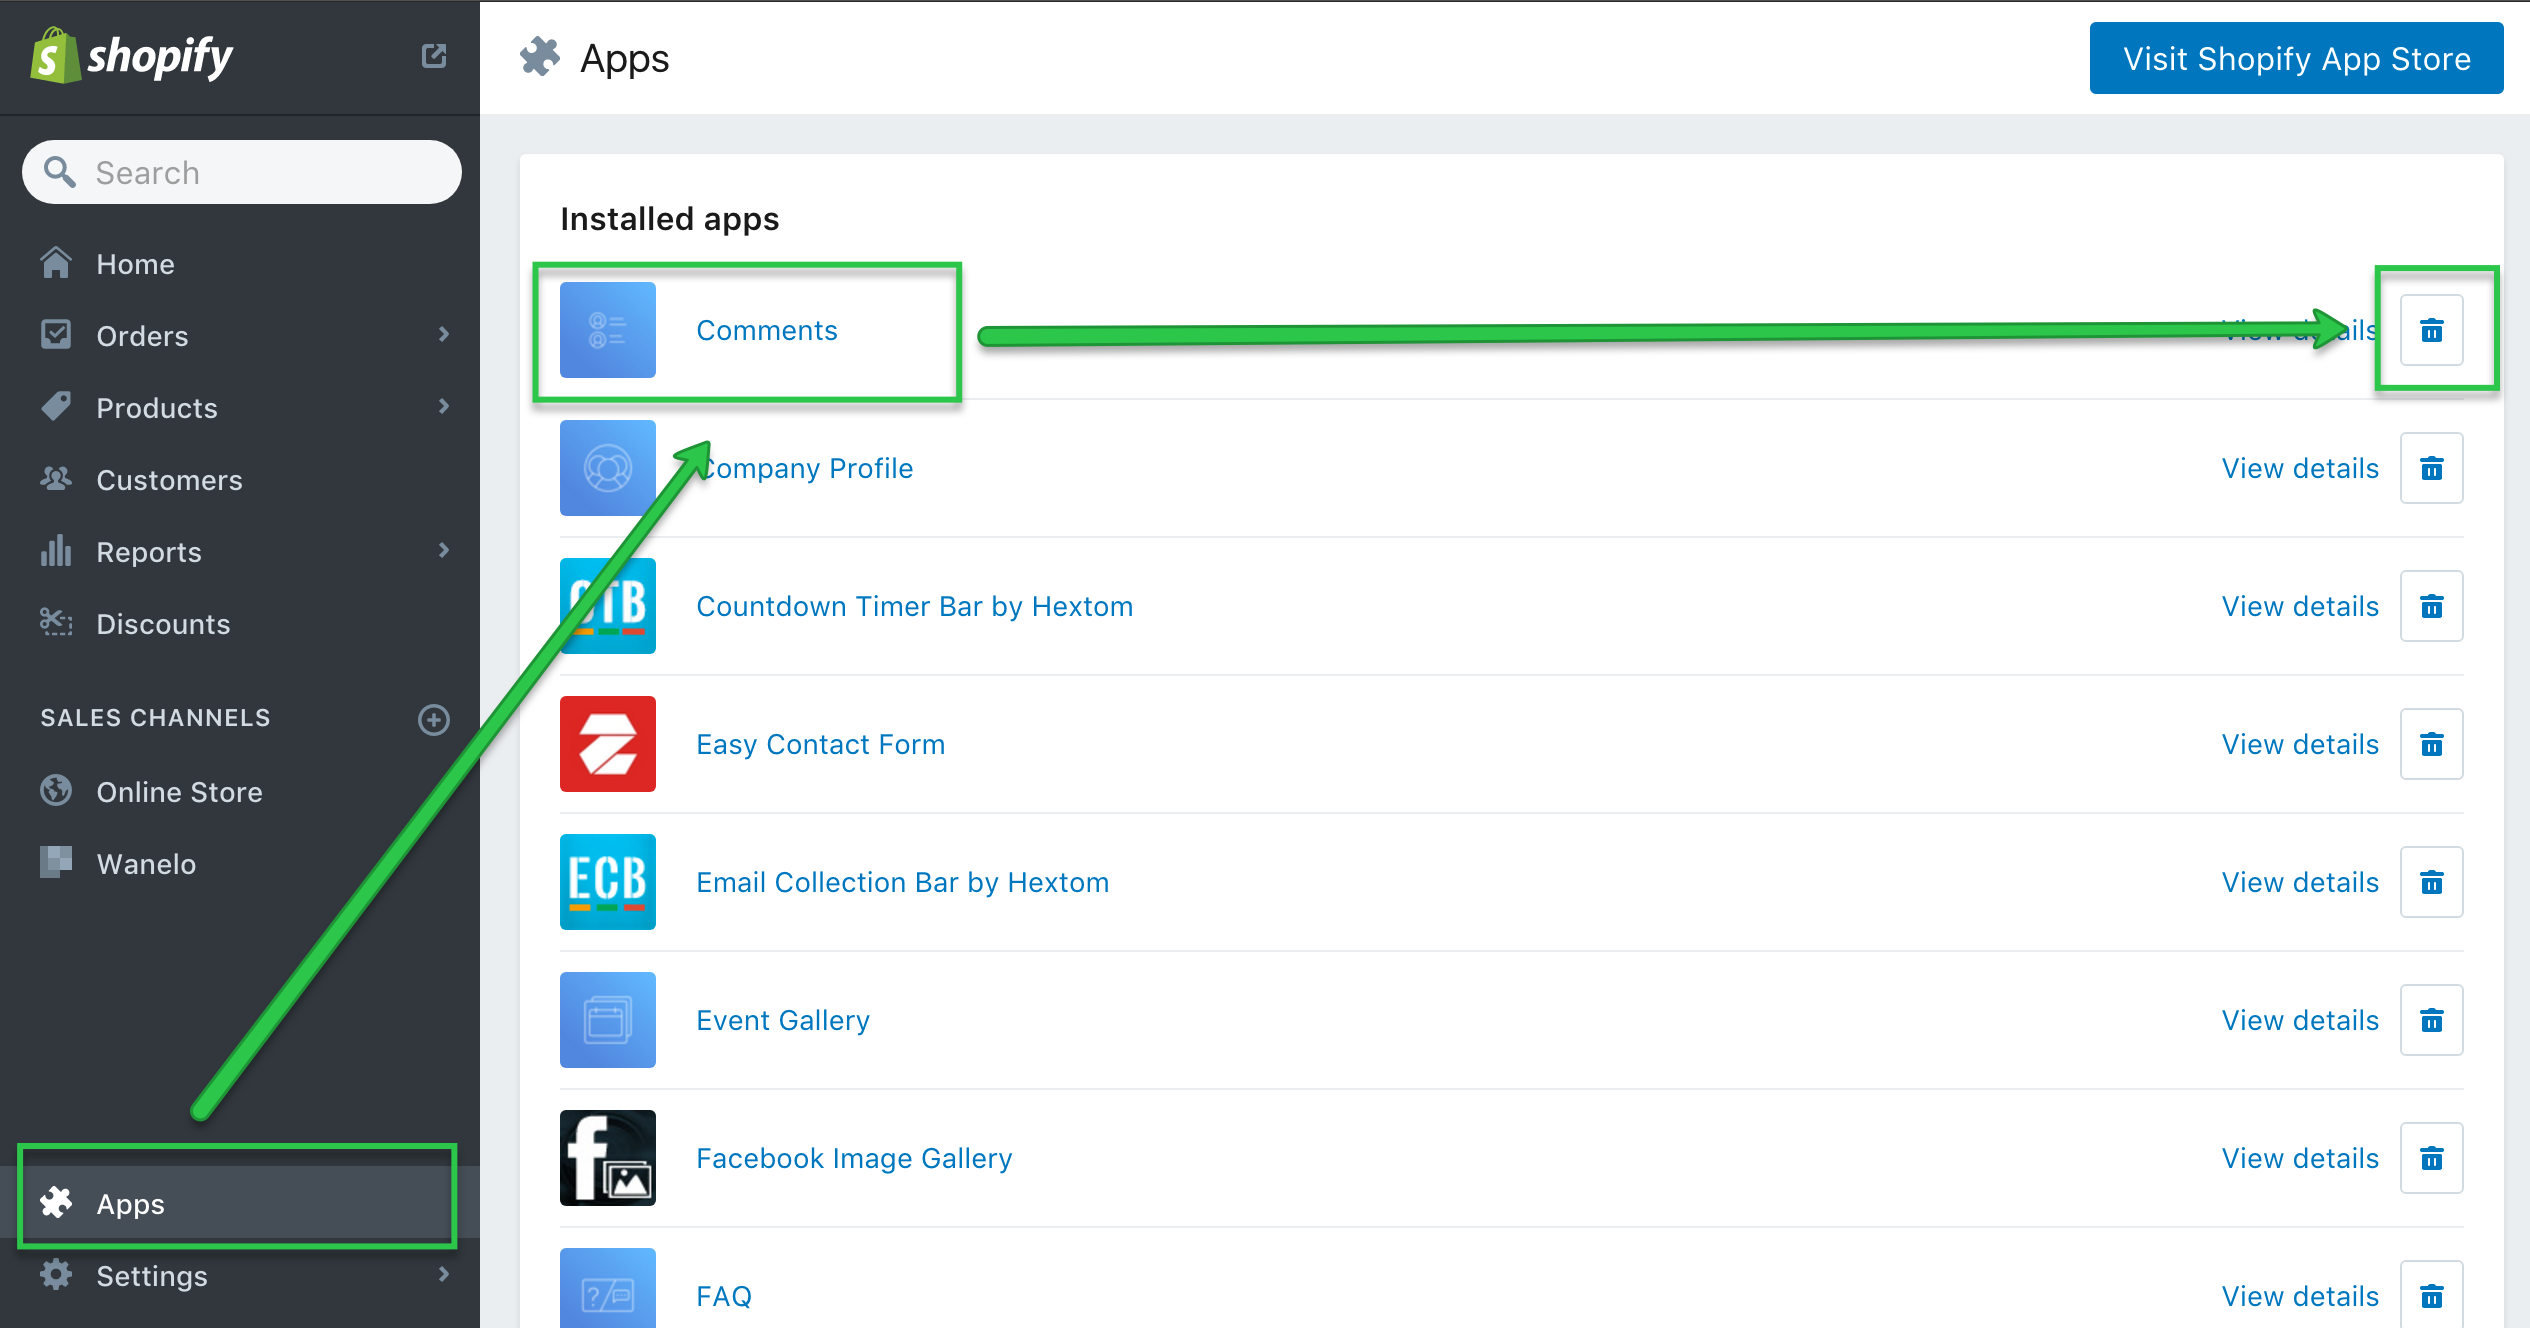Viewport: 2530px width, 1328px height.
Task: View details for Event Gallery
Action: 2300,1020
